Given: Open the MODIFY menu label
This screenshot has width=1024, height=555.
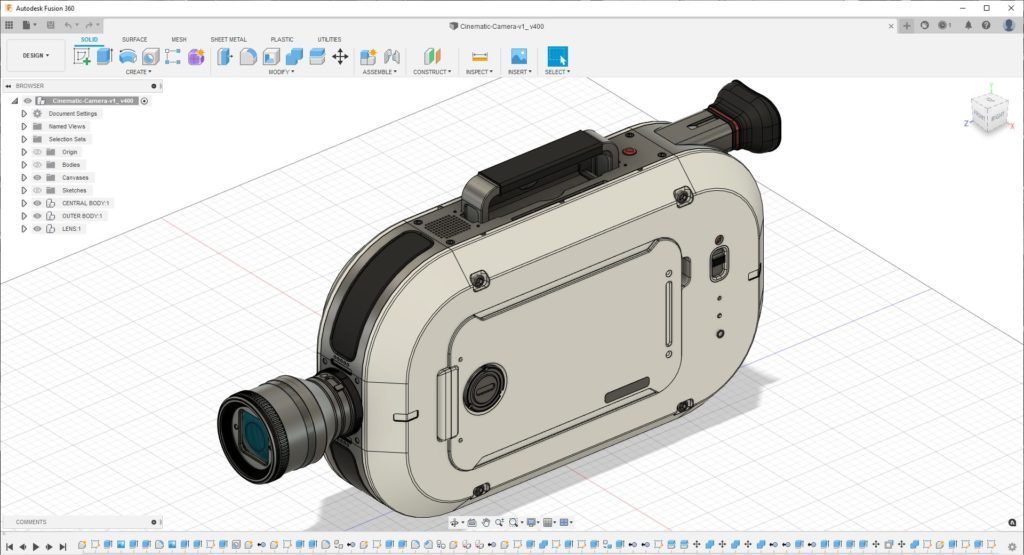Looking at the screenshot, I should tap(280, 72).
